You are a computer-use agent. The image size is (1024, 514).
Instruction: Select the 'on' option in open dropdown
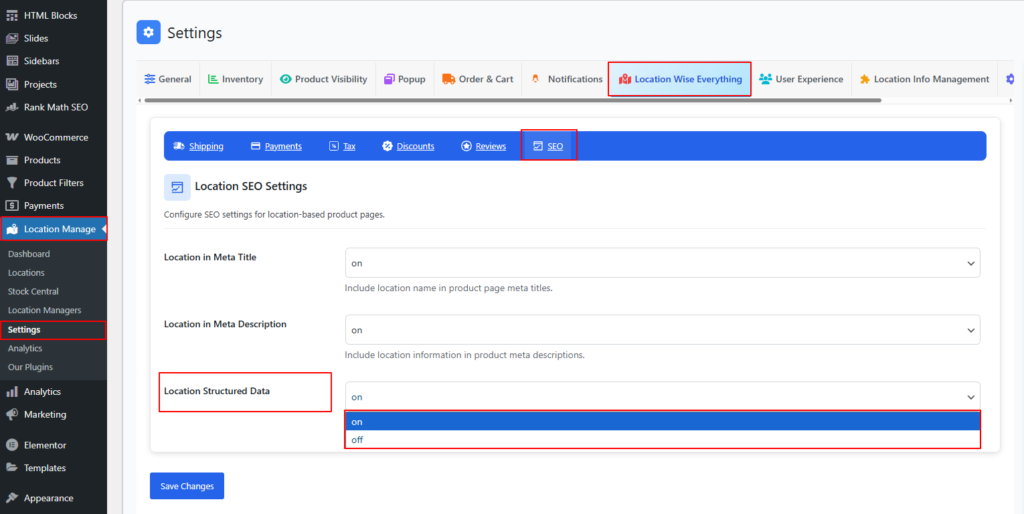pos(662,422)
